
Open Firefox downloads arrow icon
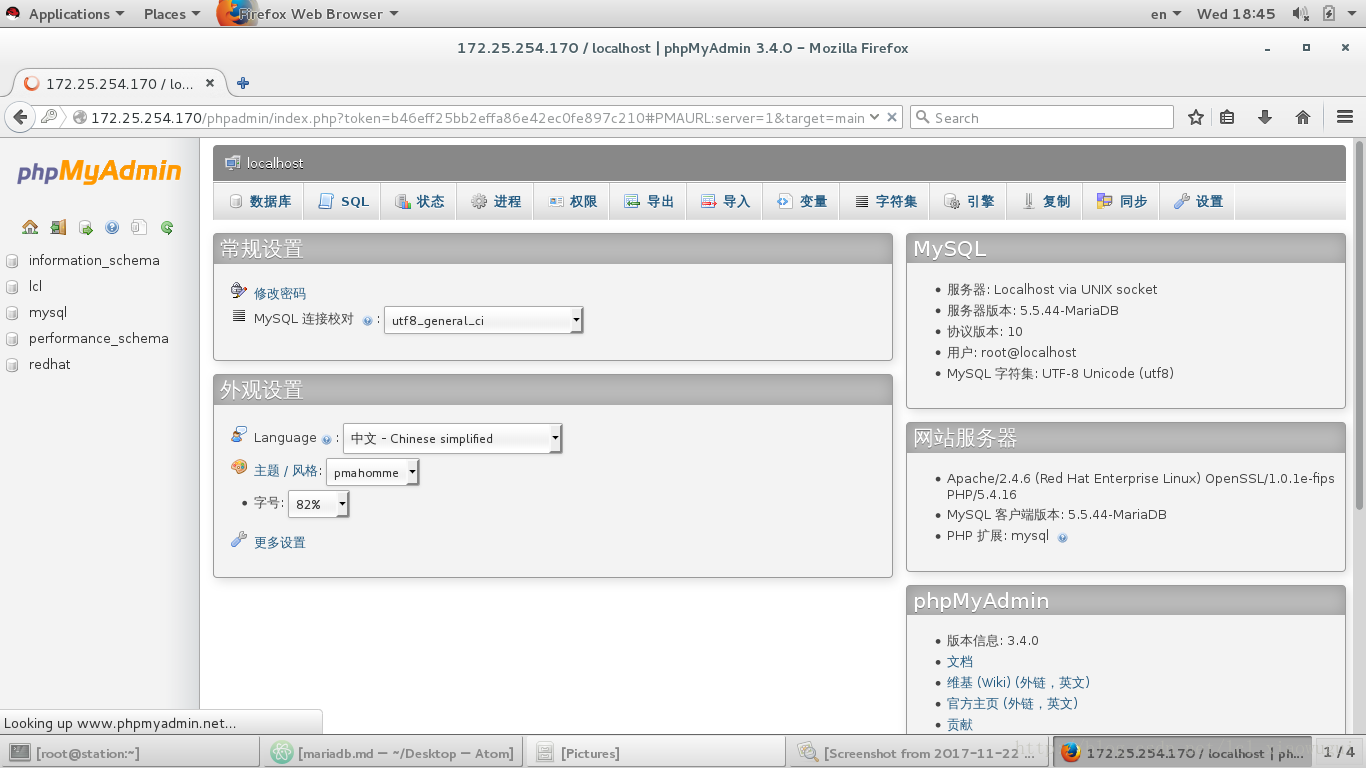[x=1264, y=117]
